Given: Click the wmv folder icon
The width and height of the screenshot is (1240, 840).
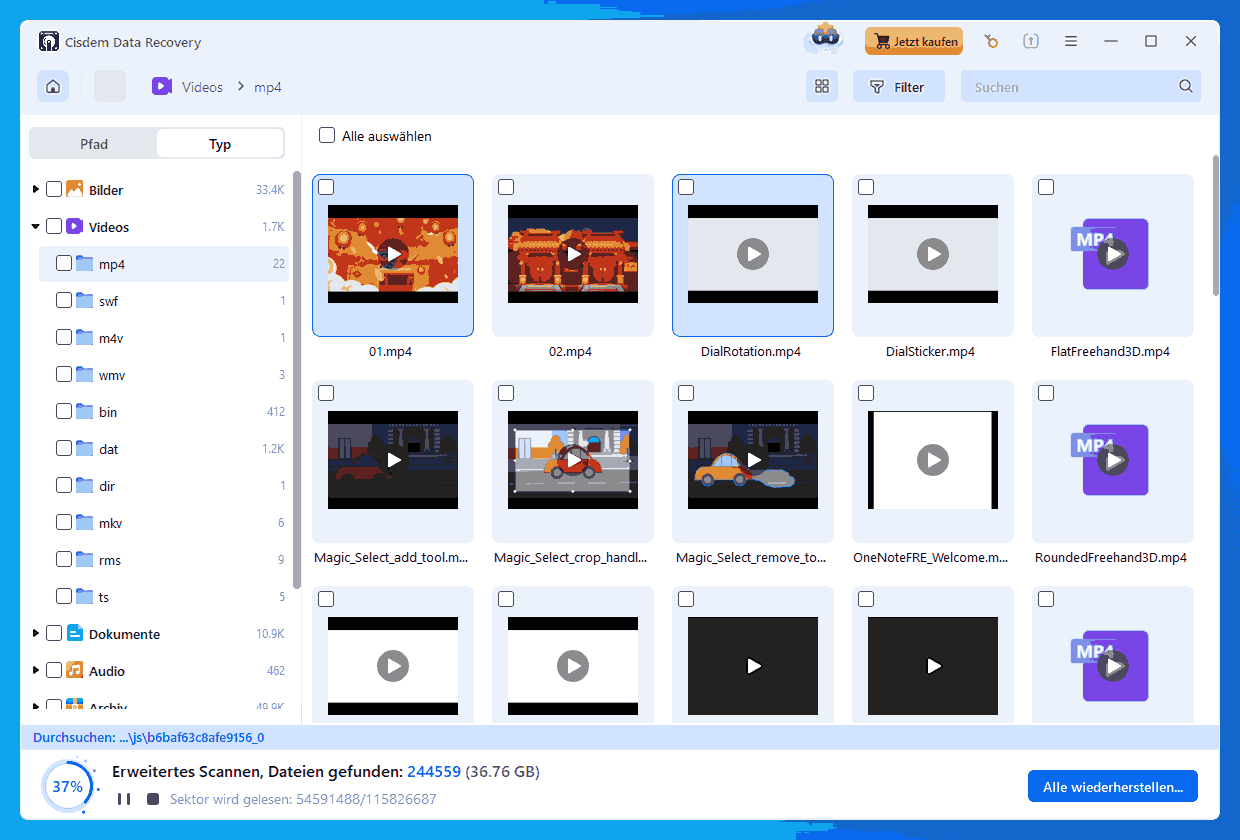Looking at the screenshot, I should click(x=85, y=374).
